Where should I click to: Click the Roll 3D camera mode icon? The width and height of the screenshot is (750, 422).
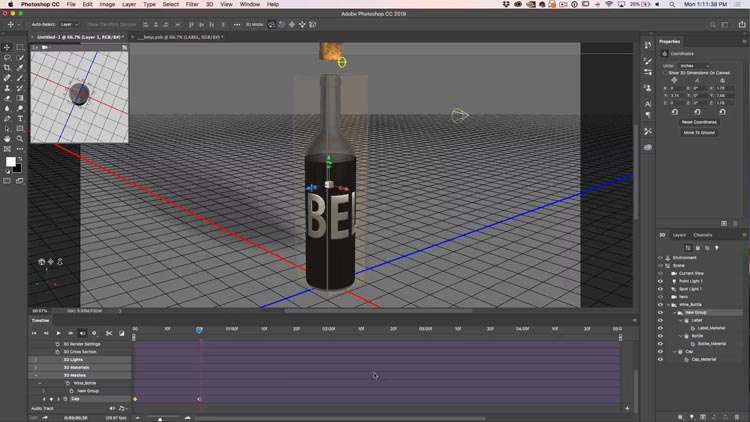click(x=282, y=24)
